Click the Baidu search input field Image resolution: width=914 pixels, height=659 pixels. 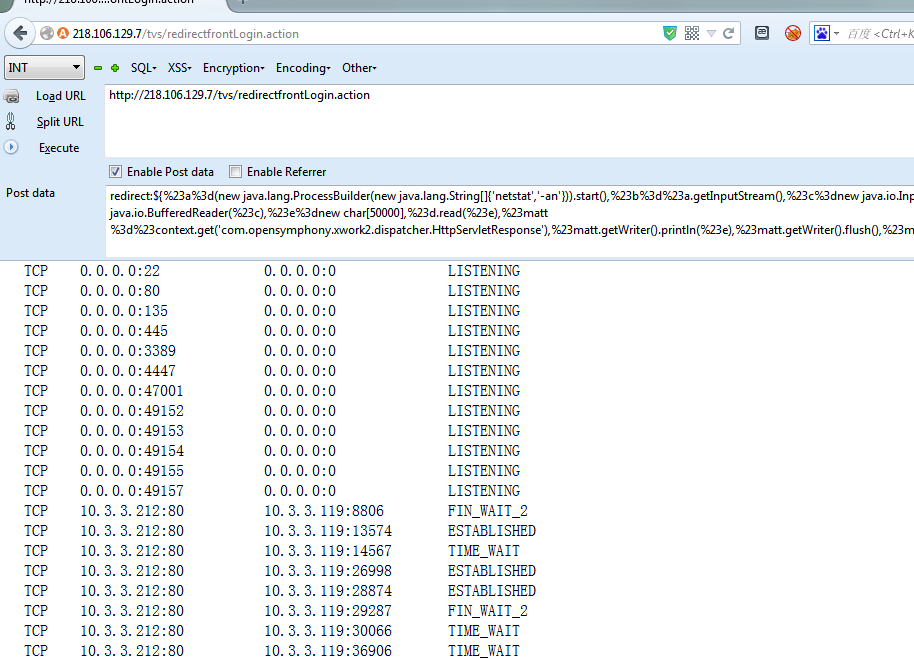point(879,34)
